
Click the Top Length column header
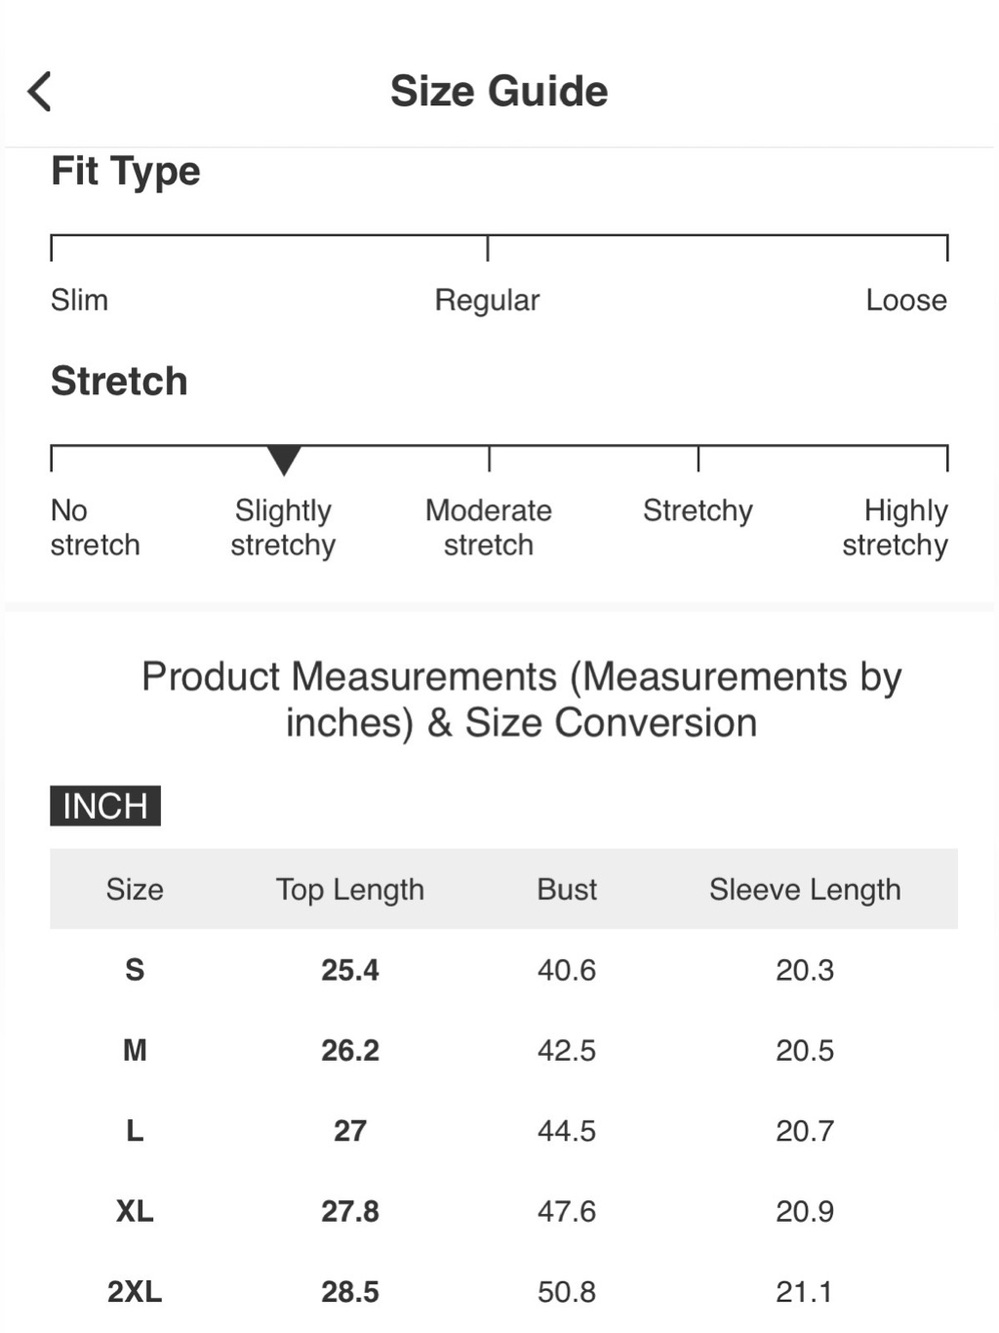pyautogui.click(x=350, y=889)
